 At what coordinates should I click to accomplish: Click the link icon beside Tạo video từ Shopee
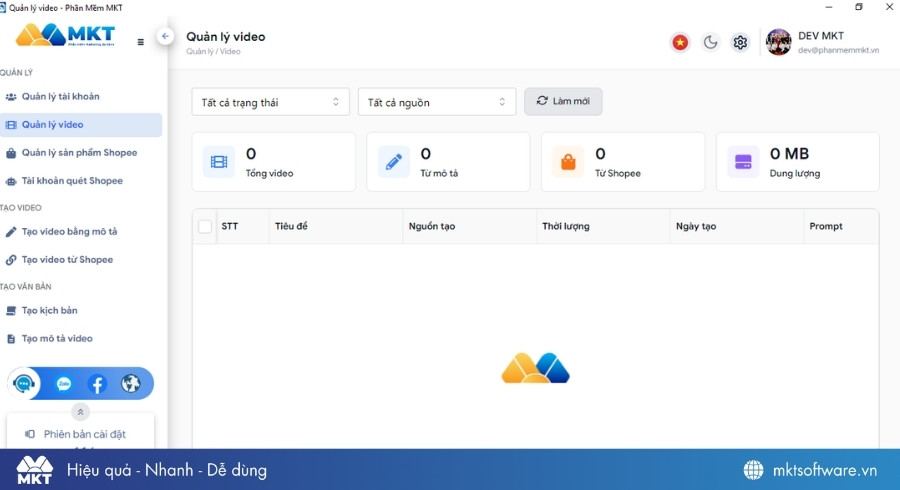pos(11,260)
